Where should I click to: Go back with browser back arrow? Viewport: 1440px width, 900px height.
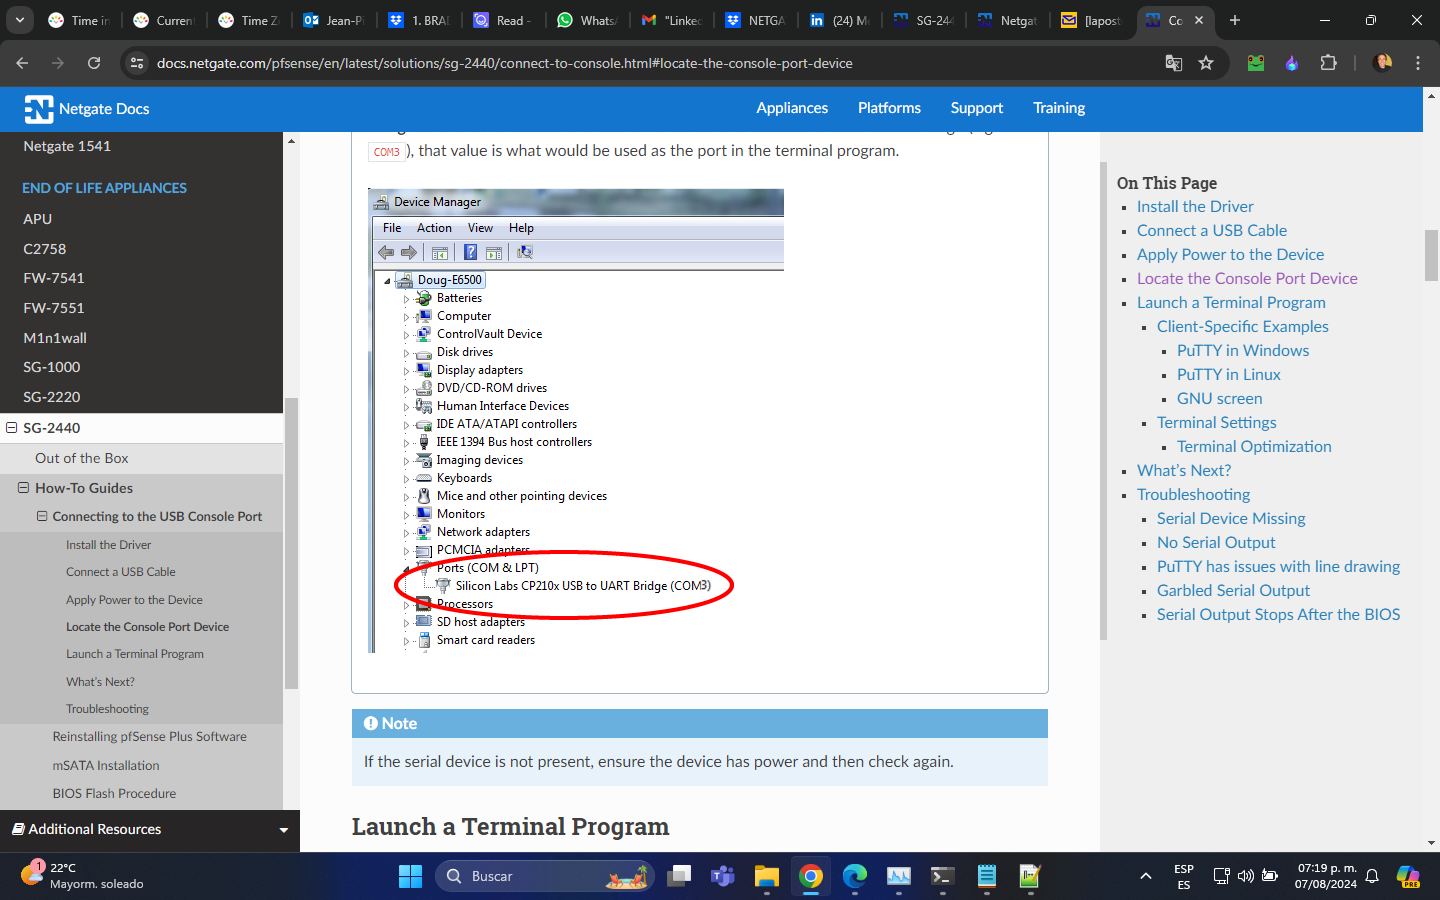(x=22, y=63)
